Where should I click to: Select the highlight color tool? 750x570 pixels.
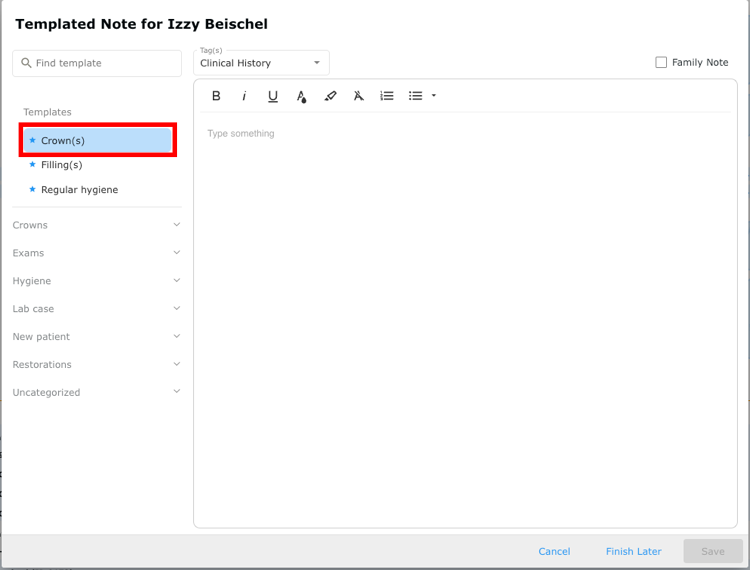(330, 96)
